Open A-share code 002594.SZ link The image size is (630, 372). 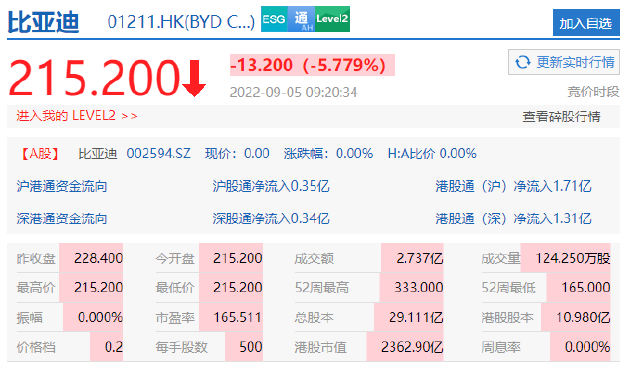pyautogui.click(x=159, y=153)
